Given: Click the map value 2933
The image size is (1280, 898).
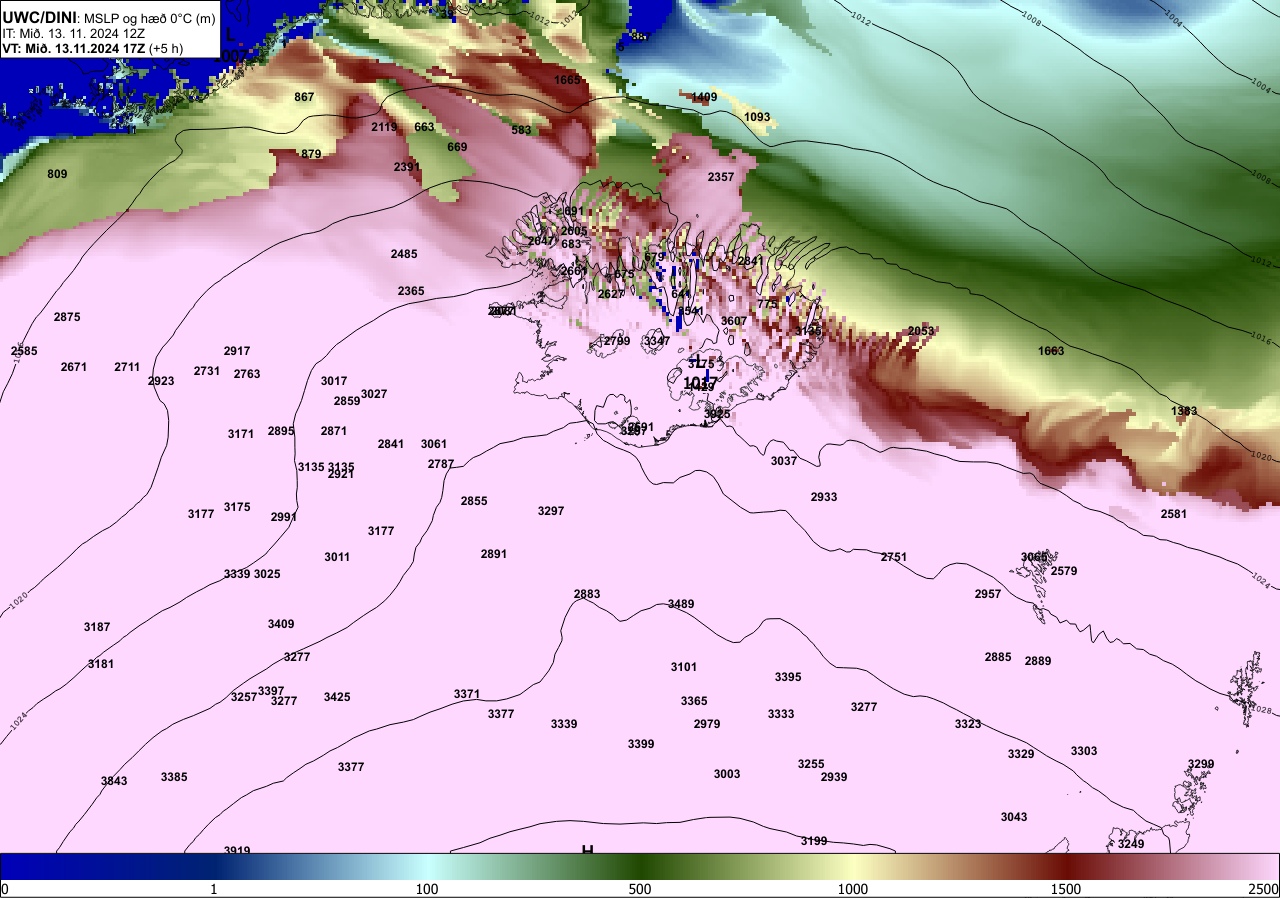Looking at the screenshot, I should coord(824,497).
